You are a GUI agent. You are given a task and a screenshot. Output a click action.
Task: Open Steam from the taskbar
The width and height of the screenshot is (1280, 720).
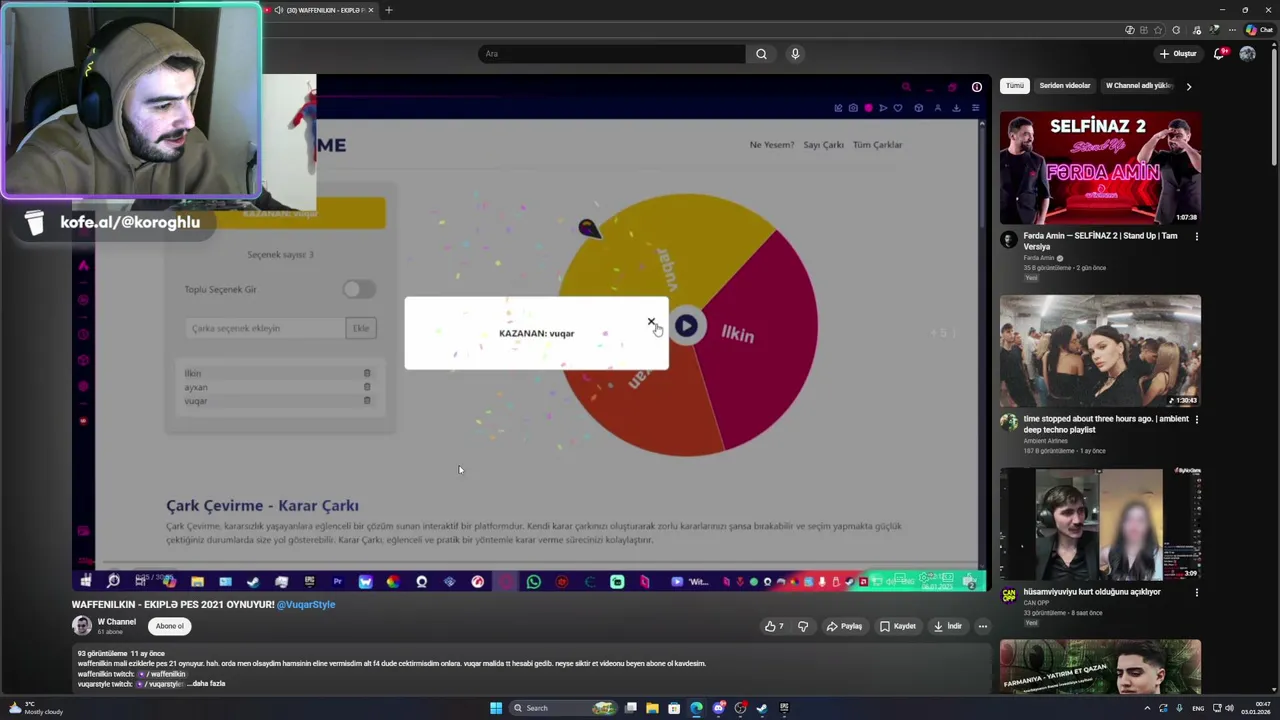762,708
